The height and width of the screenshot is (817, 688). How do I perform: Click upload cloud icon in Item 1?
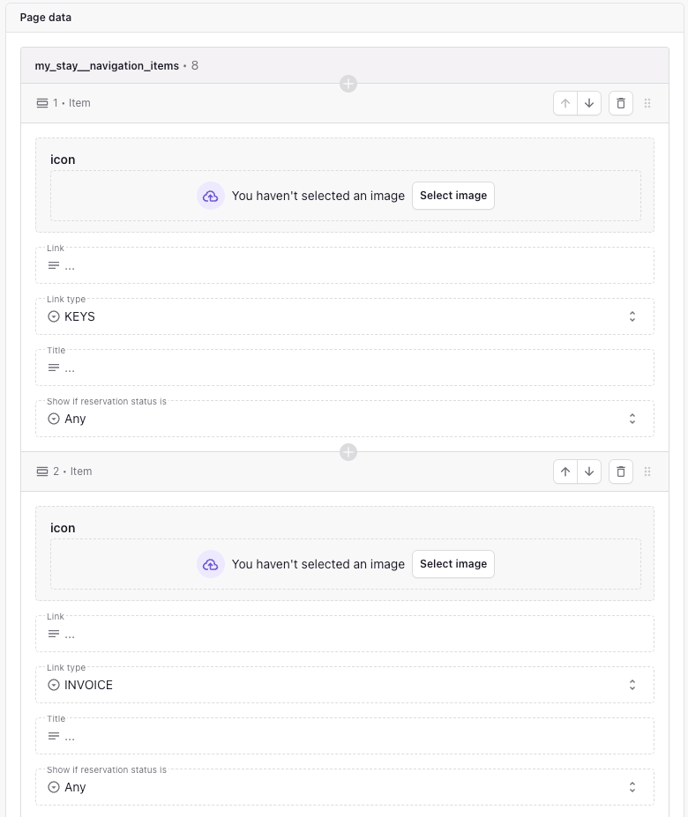click(x=211, y=196)
